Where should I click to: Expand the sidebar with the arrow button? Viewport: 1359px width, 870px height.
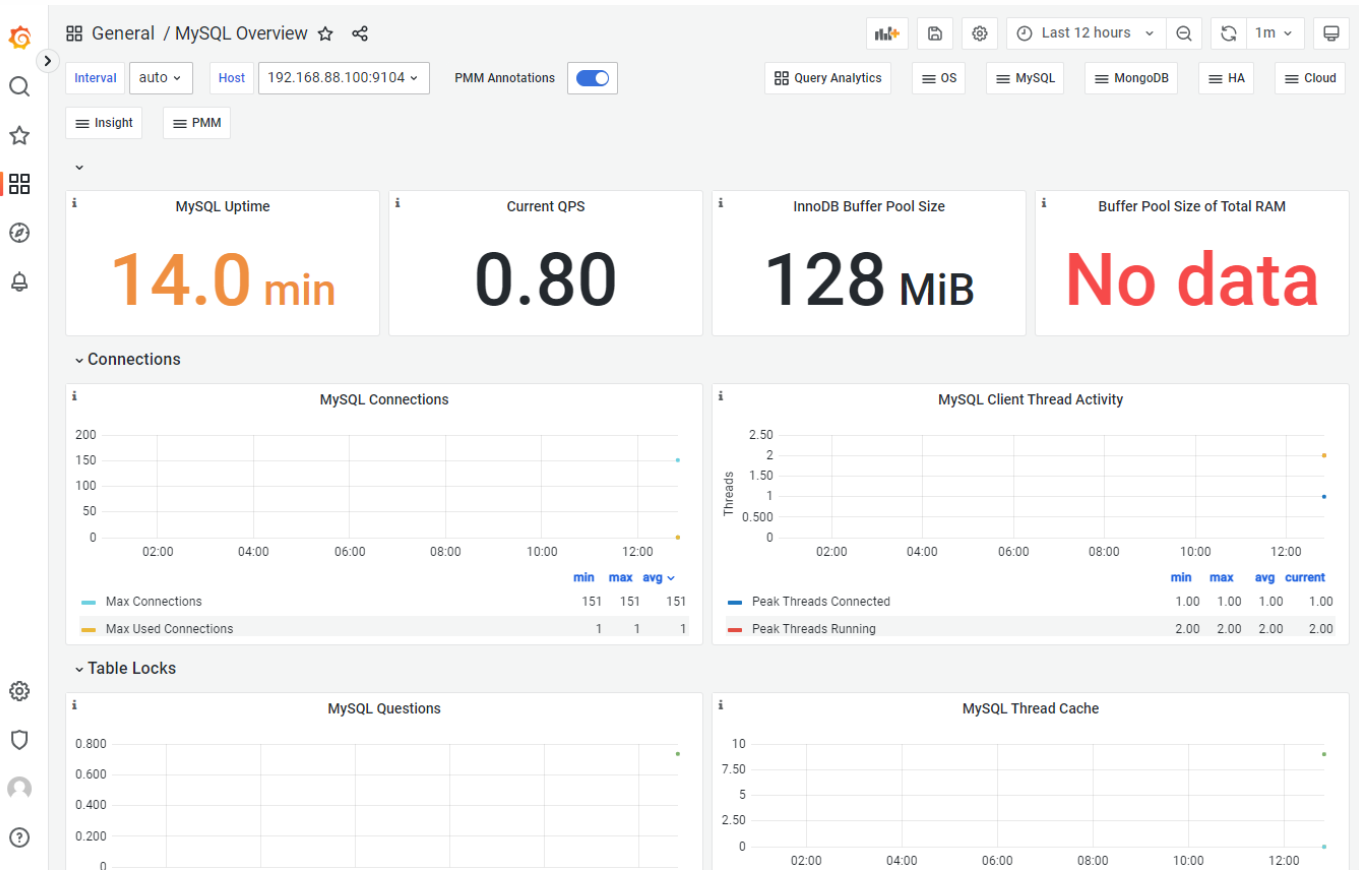tap(47, 61)
